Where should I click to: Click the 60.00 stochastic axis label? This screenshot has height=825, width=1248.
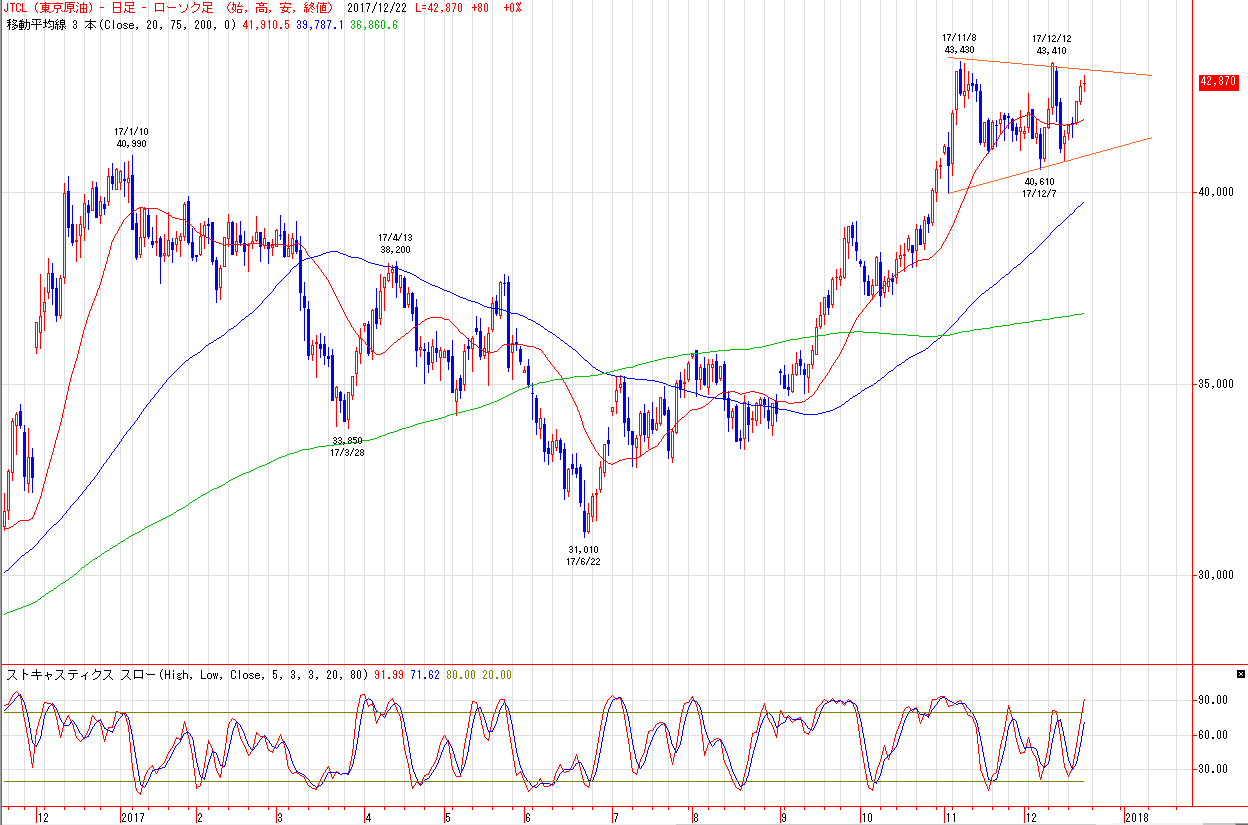click(1215, 735)
